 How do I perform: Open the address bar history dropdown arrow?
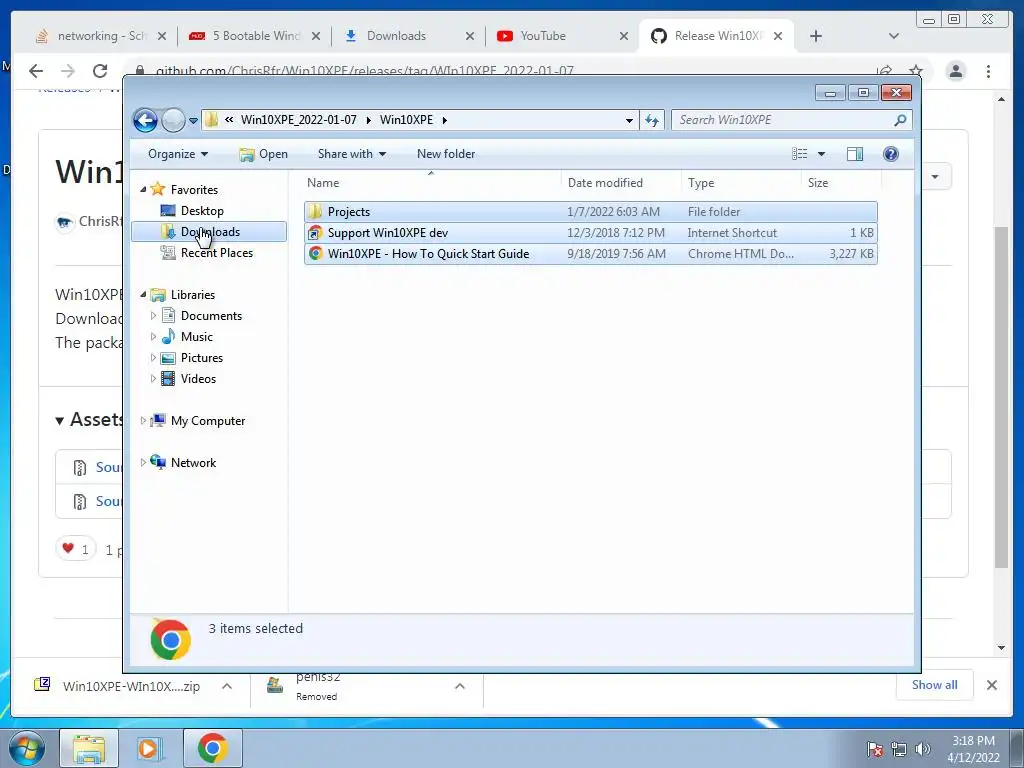tap(629, 121)
